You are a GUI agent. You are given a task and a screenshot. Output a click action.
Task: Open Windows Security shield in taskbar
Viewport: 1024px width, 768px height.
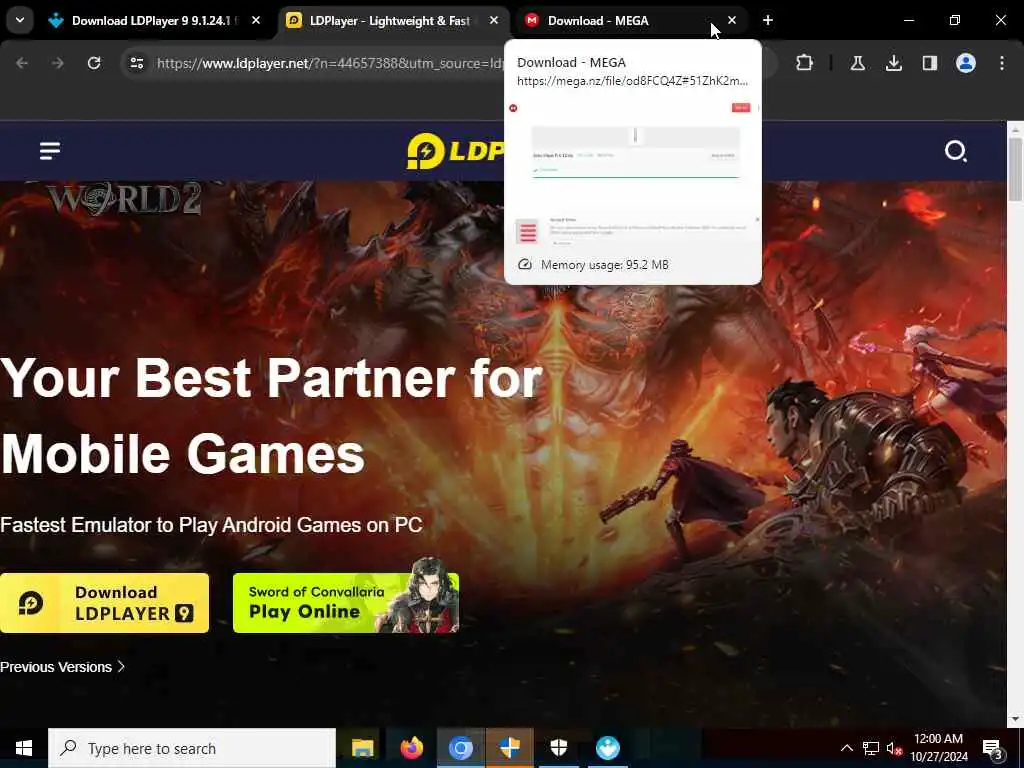tap(558, 748)
